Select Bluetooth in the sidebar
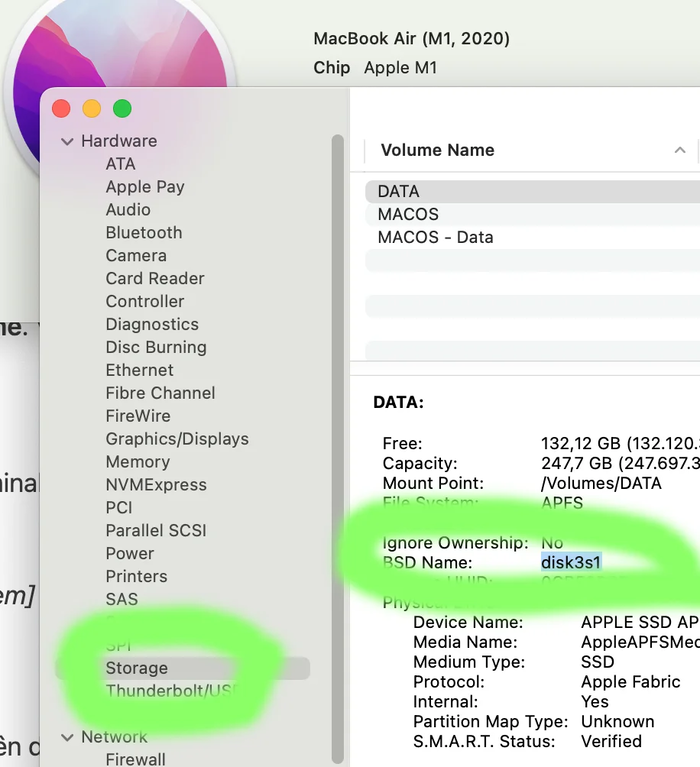The height and width of the screenshot is (767, 700). click(x=144, y=233)
